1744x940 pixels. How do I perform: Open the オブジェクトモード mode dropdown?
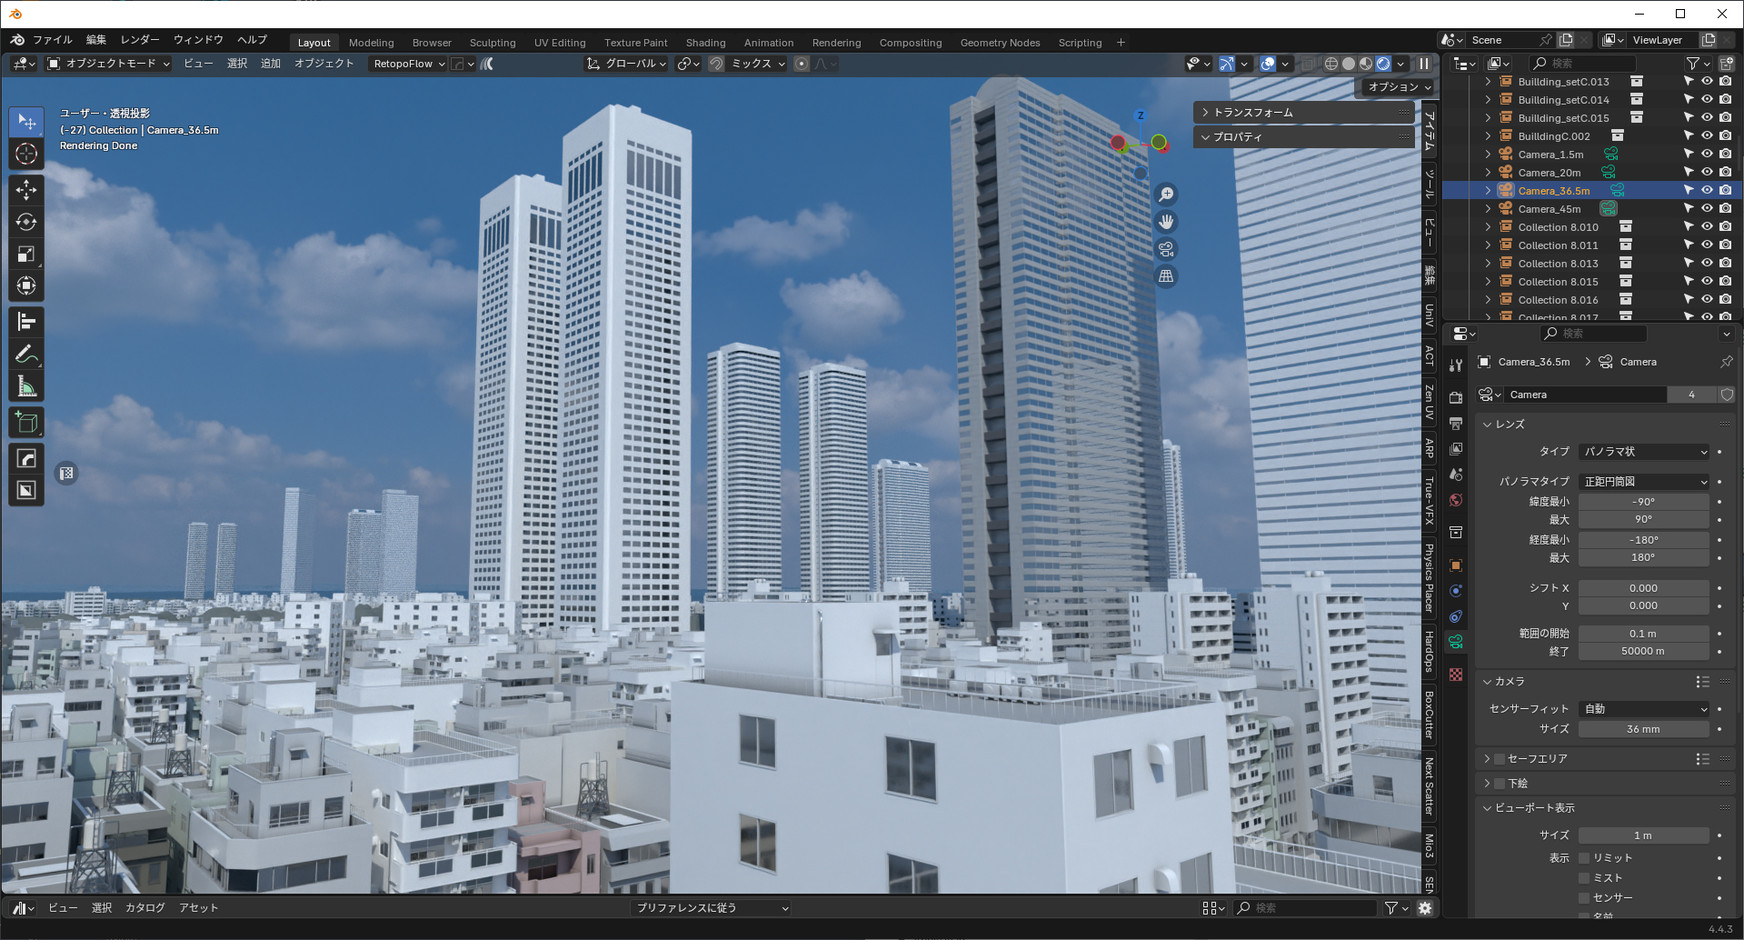[109, 63]
